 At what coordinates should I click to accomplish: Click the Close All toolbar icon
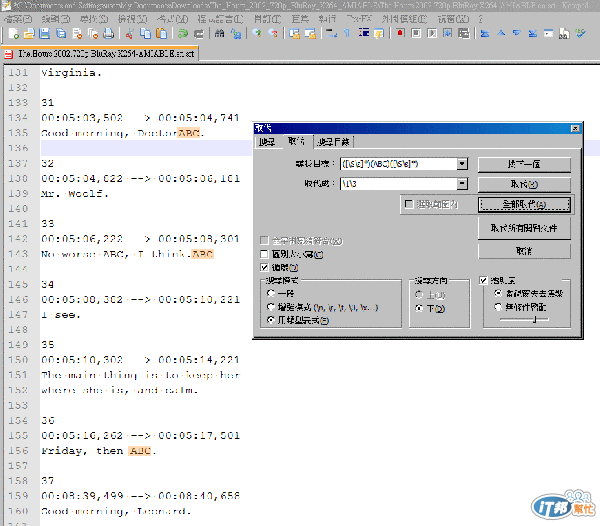[x=93, y=34]
